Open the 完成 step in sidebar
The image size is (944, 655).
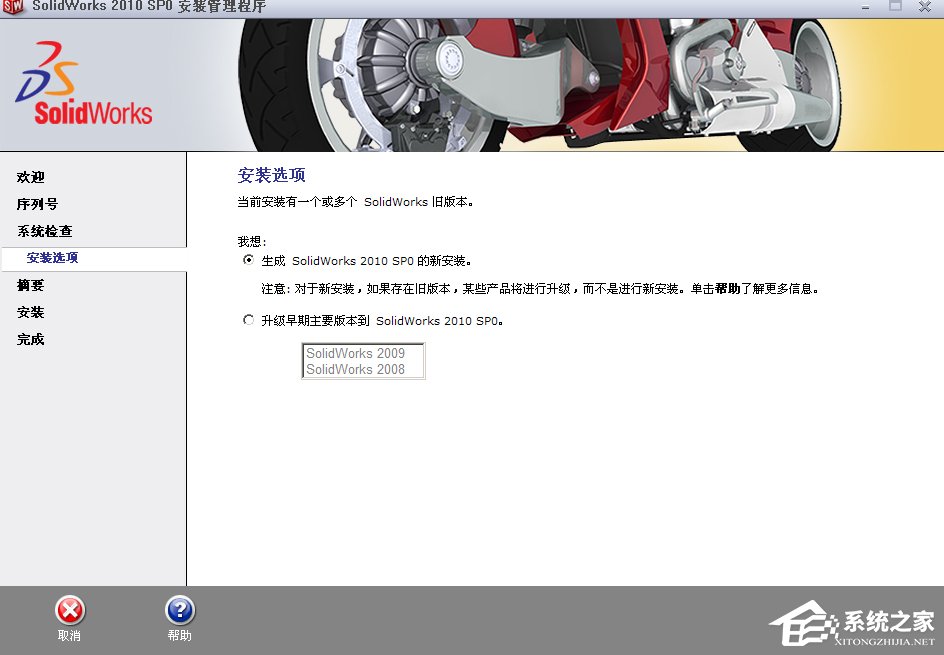point(30,339)
